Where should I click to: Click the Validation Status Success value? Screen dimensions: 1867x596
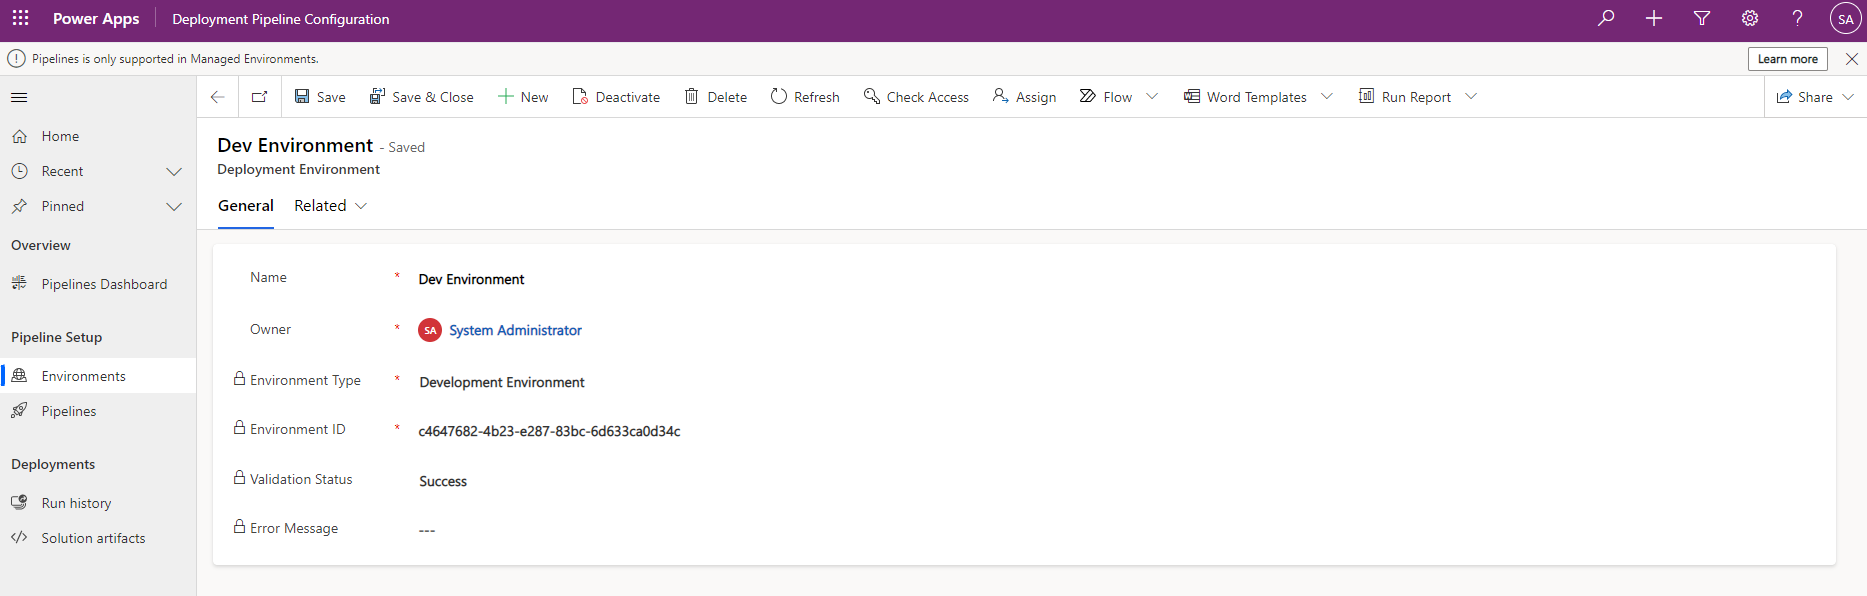(x=443, y=481)
